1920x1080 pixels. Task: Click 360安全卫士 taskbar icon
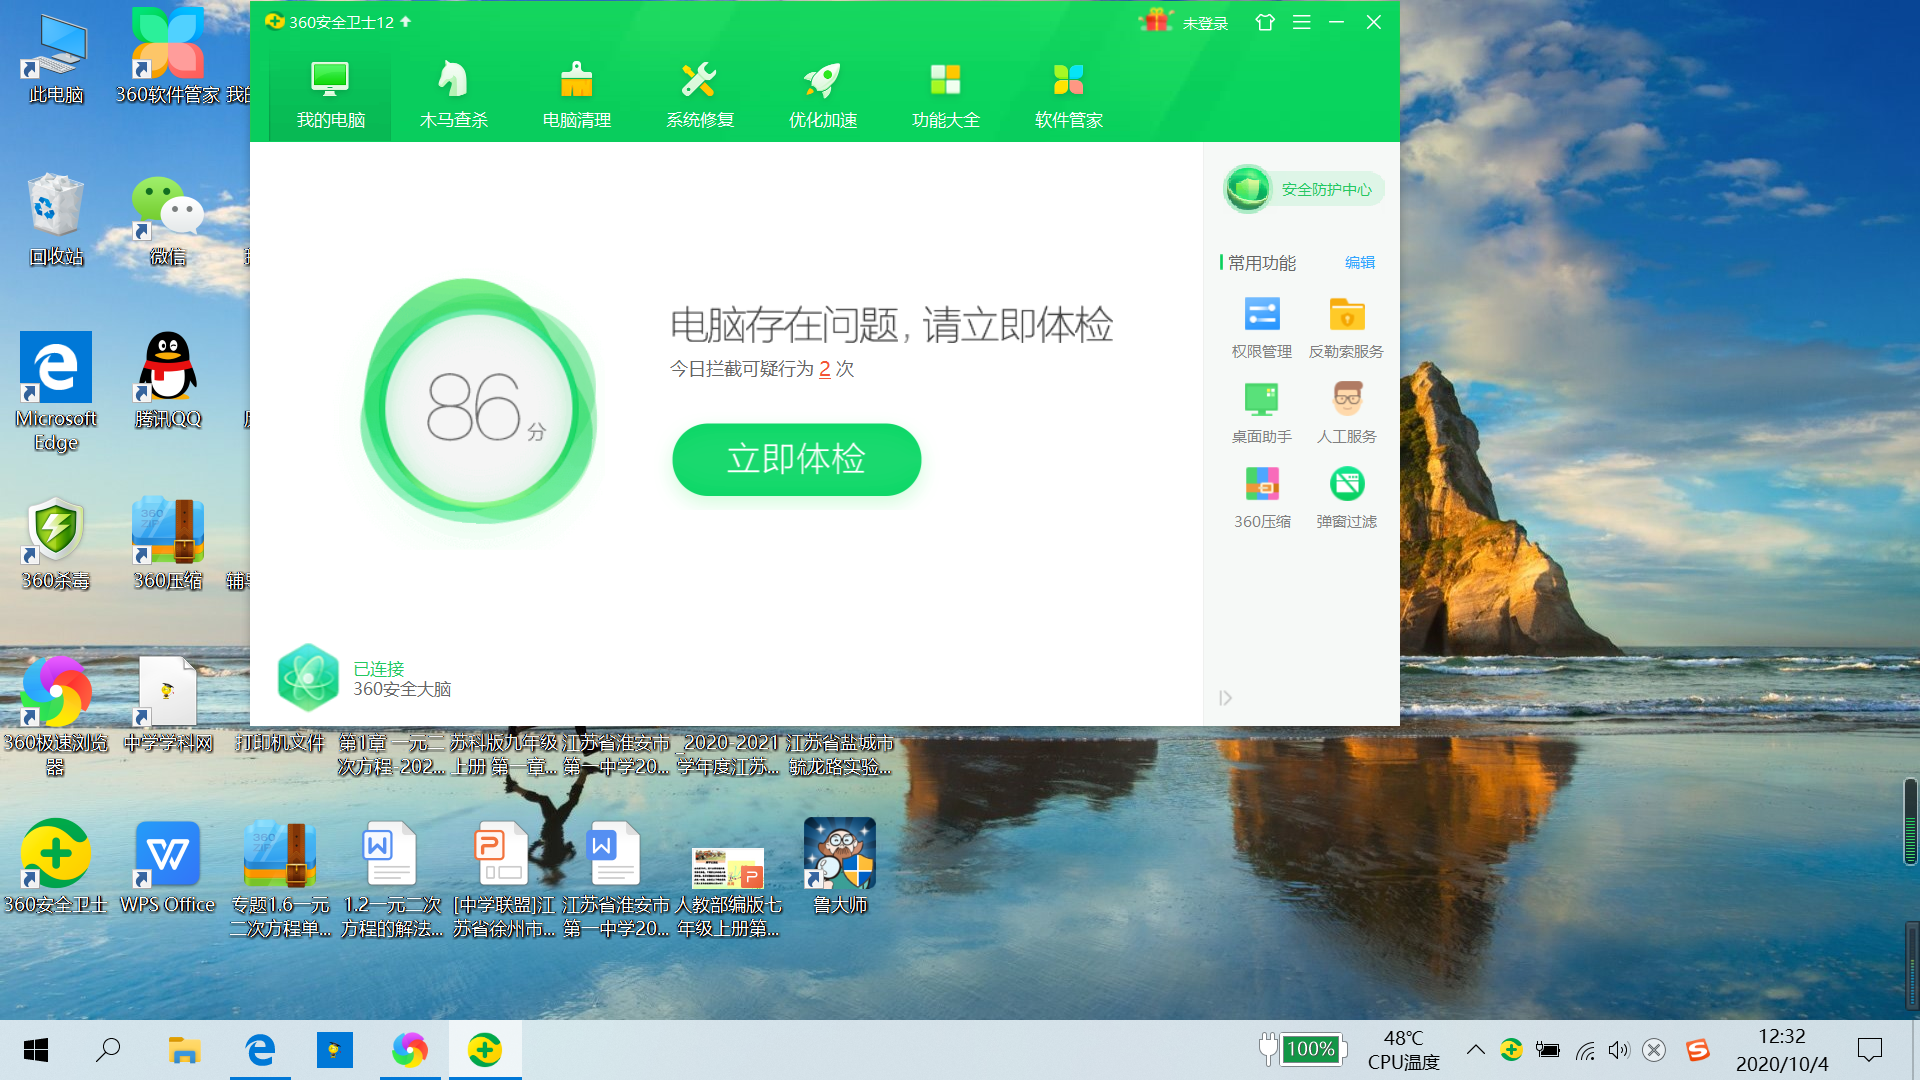point(485,1050)
